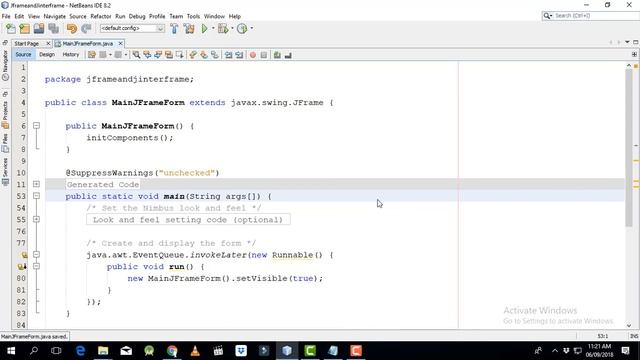Screen dimensions: 640x360
Task: Open the default config combo box
Action: click(x=132, y=28)
